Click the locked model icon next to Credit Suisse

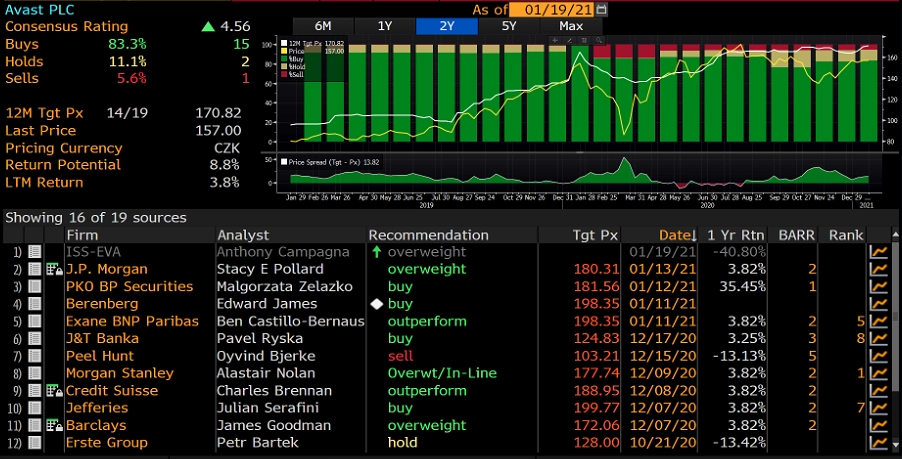(54, 391)
